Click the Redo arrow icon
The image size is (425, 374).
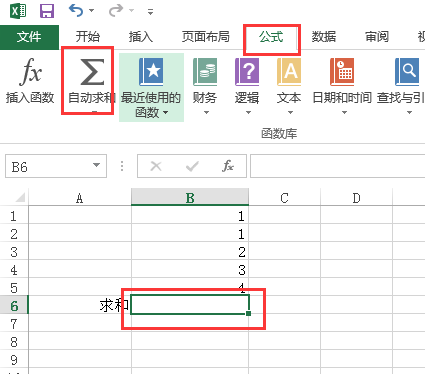click(116, 11)
